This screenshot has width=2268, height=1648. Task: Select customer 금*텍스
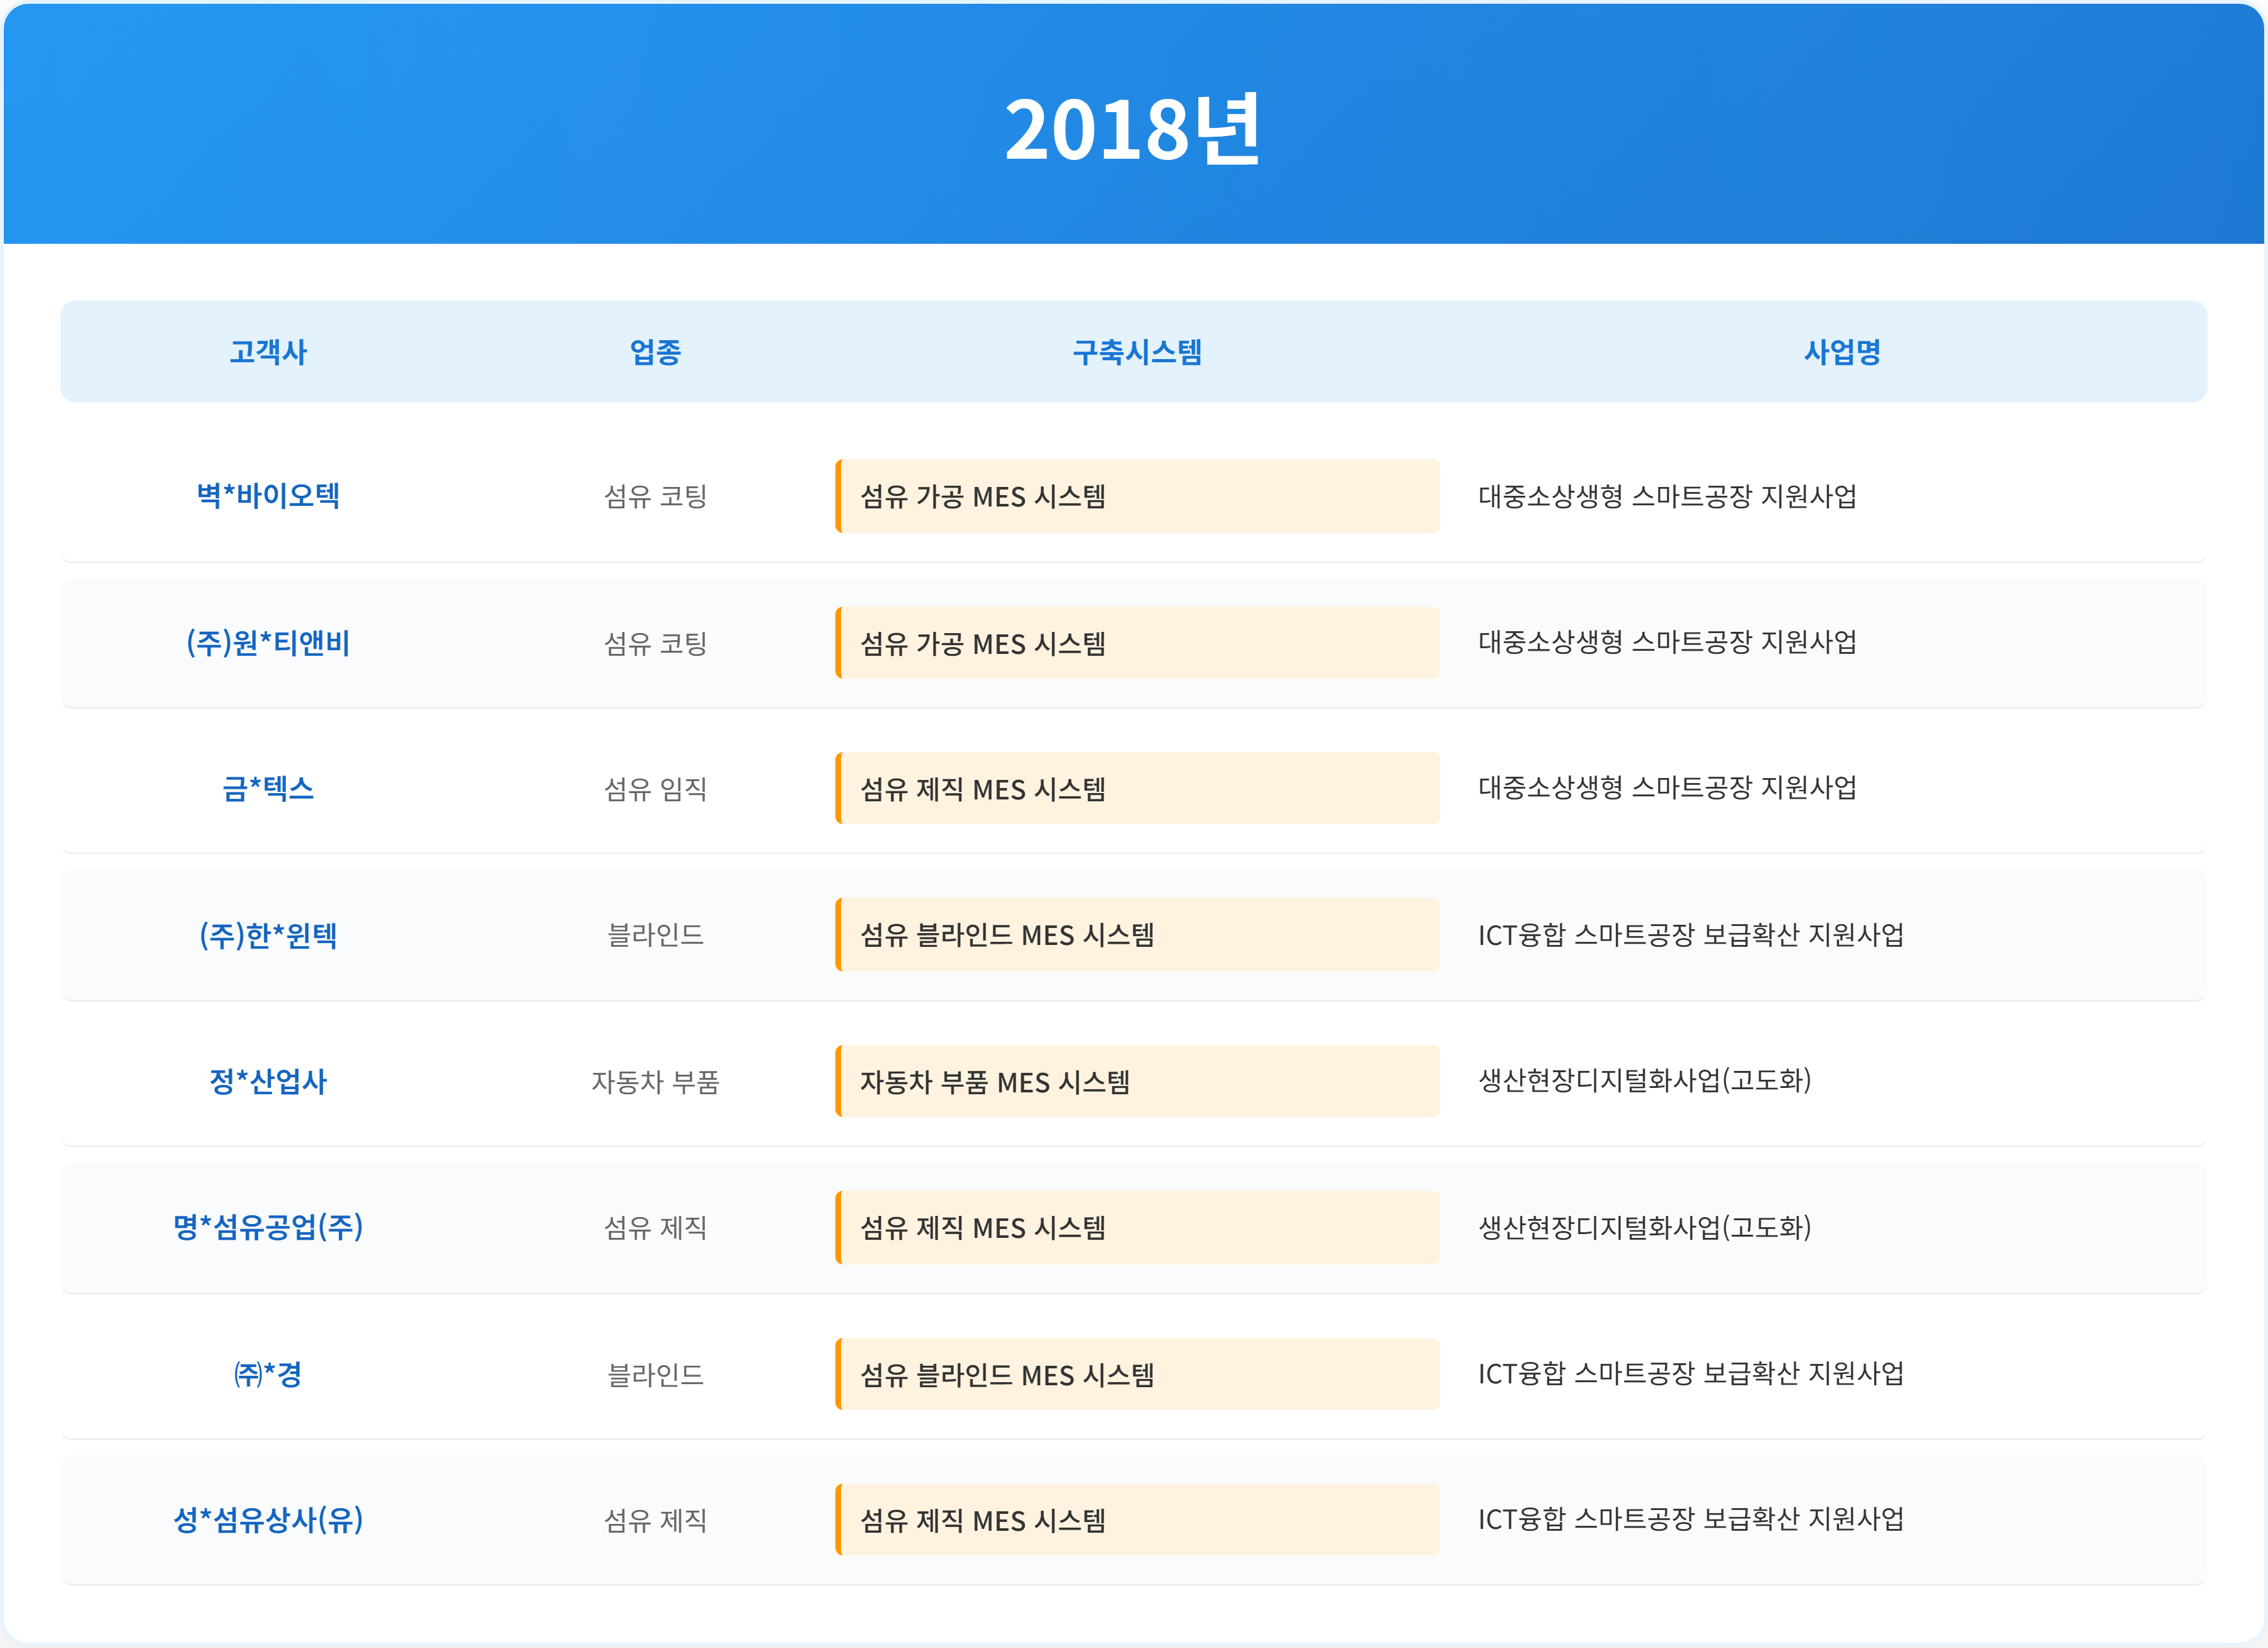pyautogui.click(x=268, y=789)
